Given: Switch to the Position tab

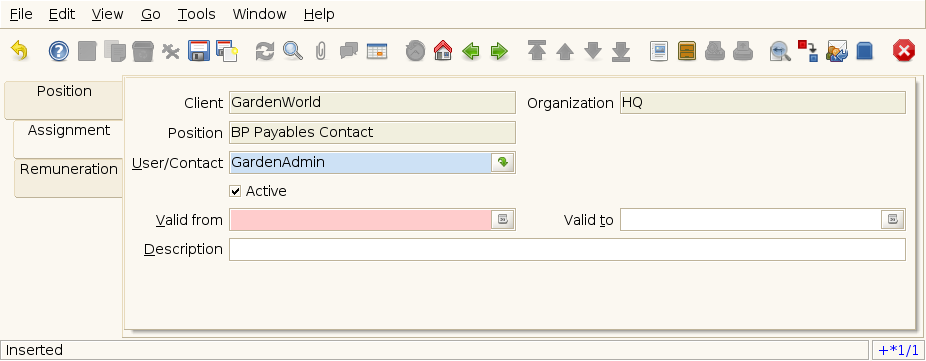Looking at the screenshot, I should [x=64, y=92].
